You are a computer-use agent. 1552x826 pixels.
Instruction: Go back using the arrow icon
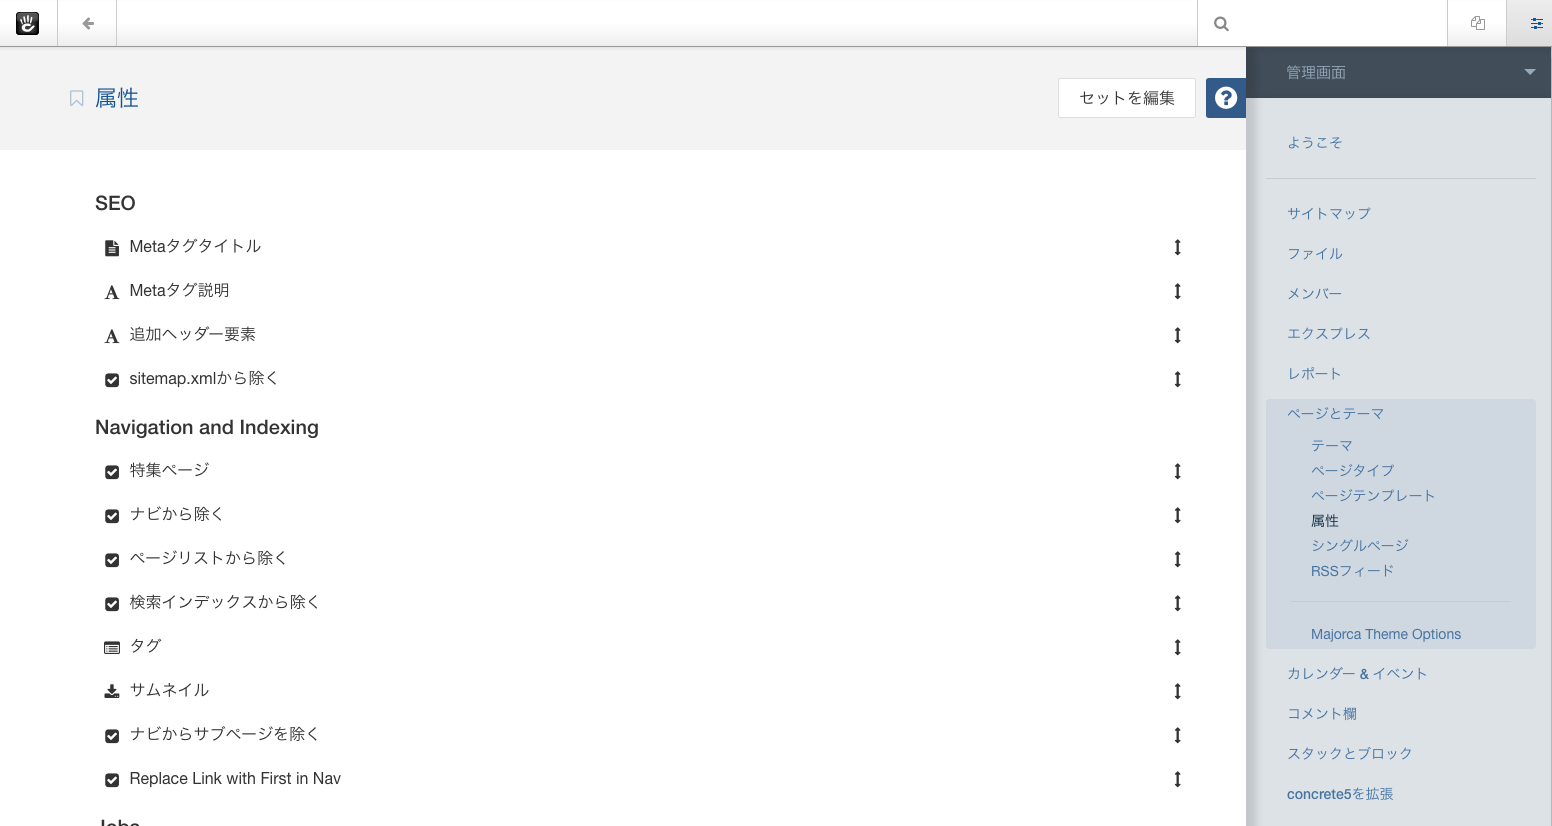88,23
